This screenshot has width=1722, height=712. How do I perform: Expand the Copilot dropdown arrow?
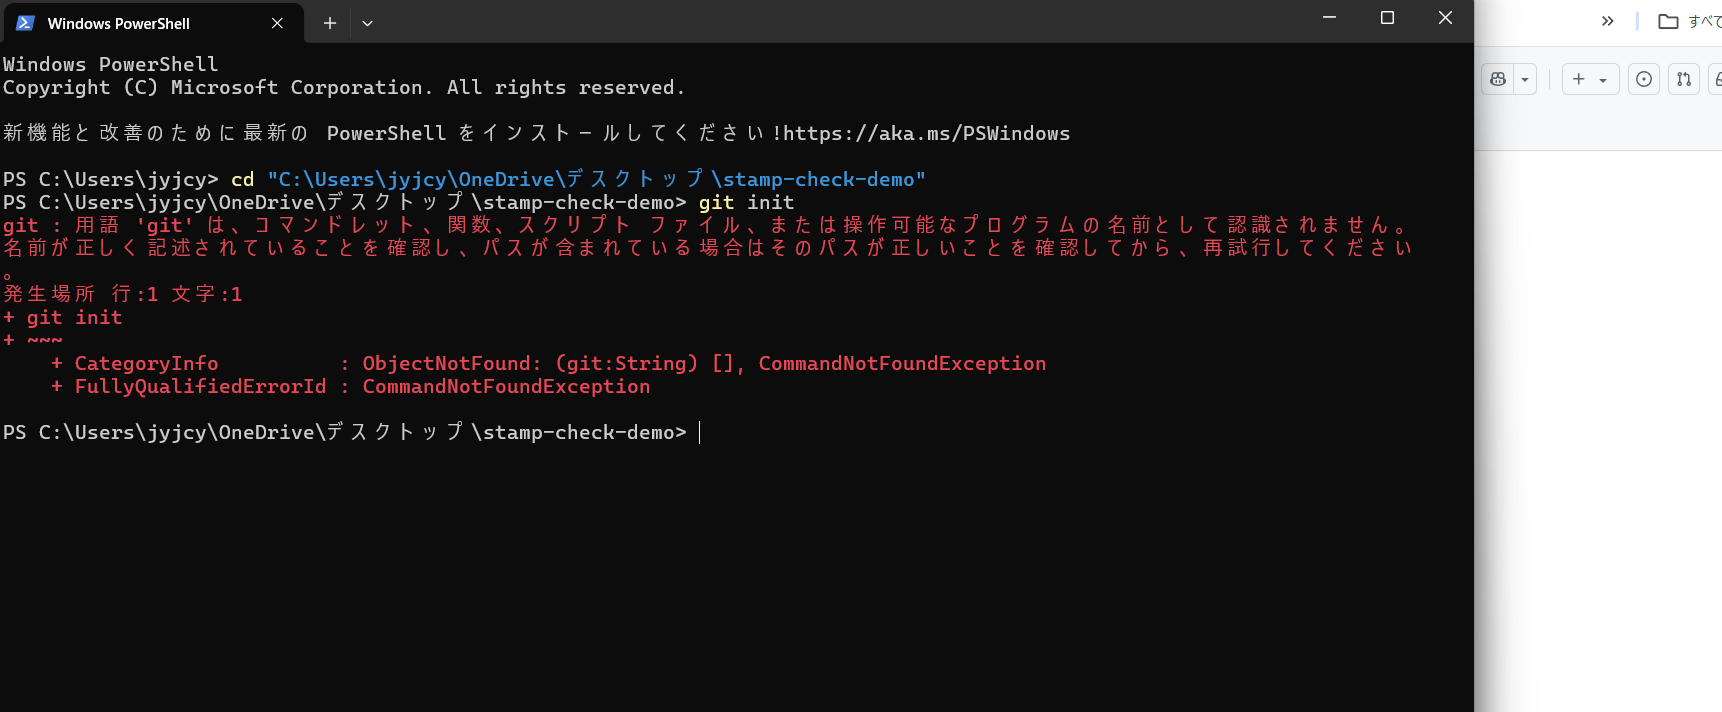(x=1525, y=79)
